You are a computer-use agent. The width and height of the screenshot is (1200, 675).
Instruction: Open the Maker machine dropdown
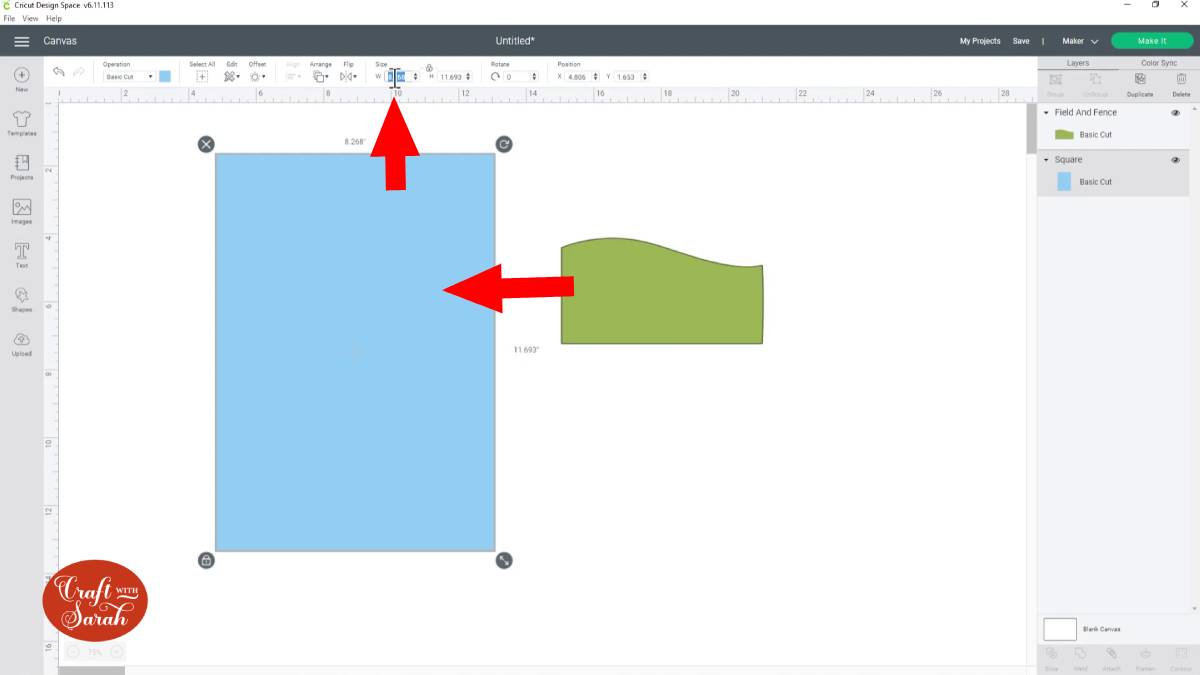tap(1080, 41)
